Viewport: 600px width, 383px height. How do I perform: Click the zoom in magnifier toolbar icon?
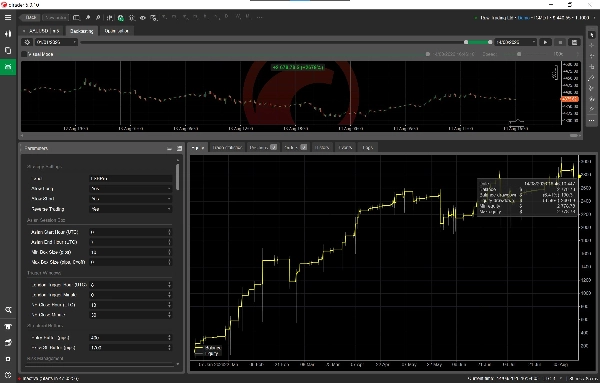pos(88,18)
